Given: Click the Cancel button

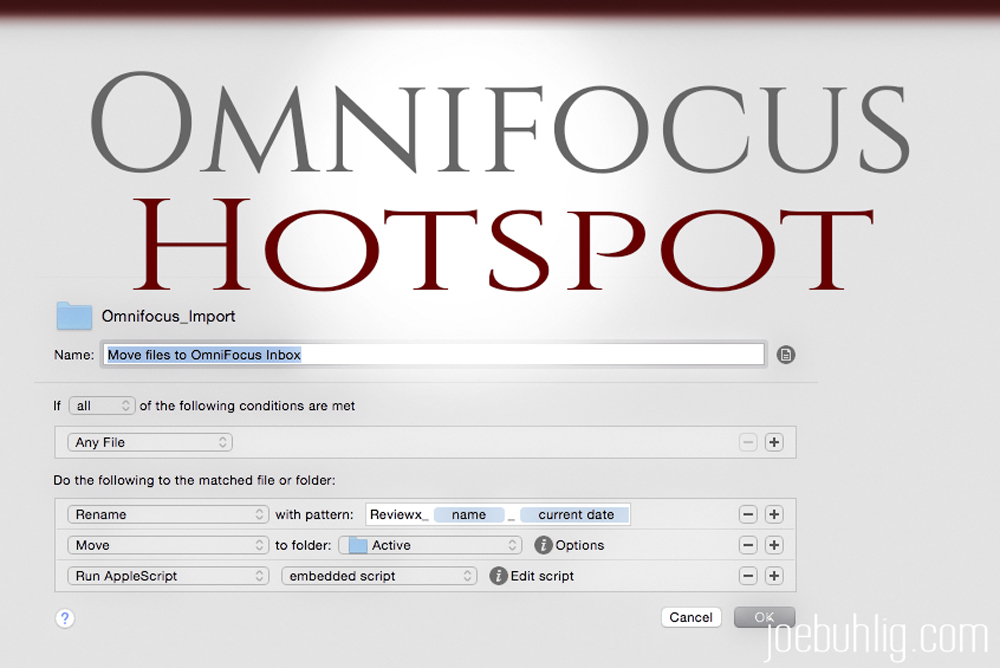Looking at the screenshot, I should tap(691, 617).
